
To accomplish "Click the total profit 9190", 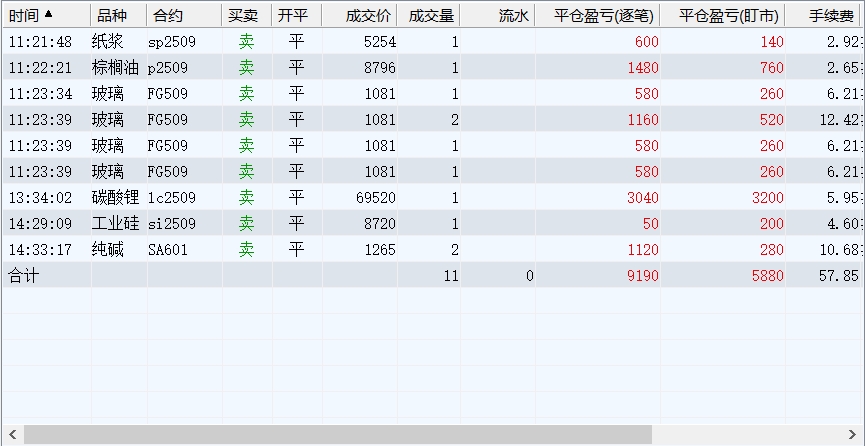I will click(x=643, y=275).
